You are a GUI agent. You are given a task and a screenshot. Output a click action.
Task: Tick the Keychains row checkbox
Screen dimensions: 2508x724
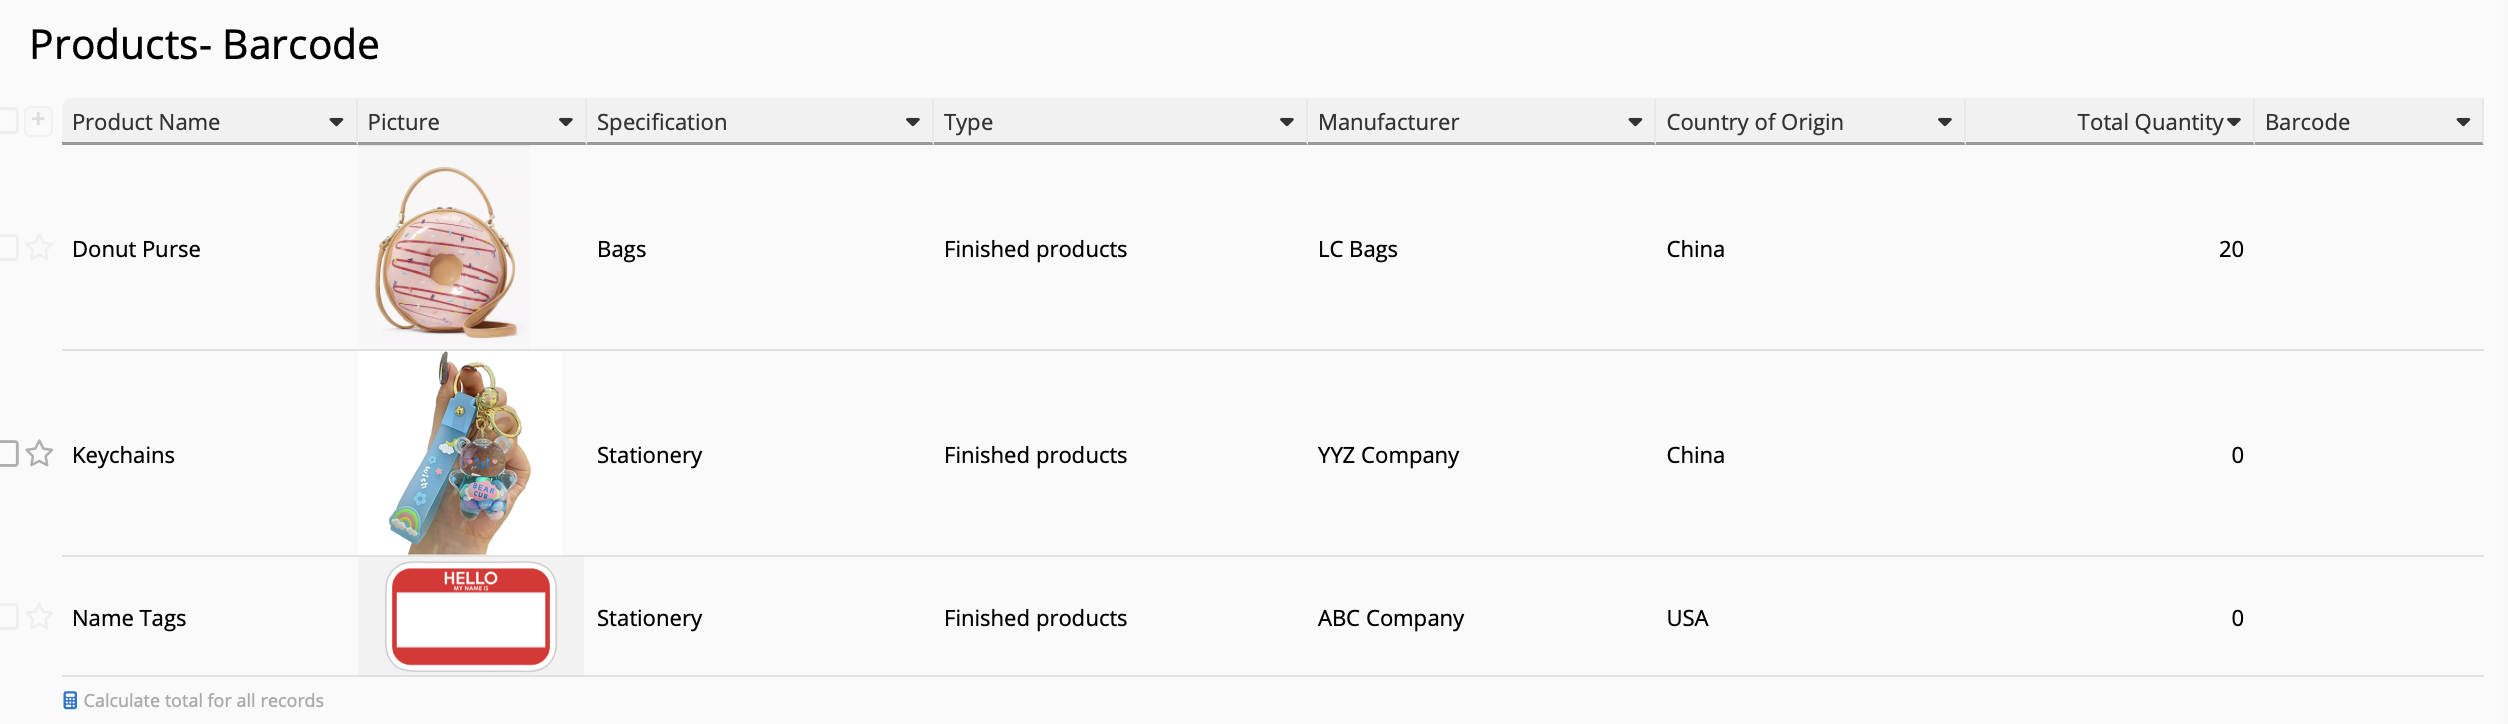[8, 453]
